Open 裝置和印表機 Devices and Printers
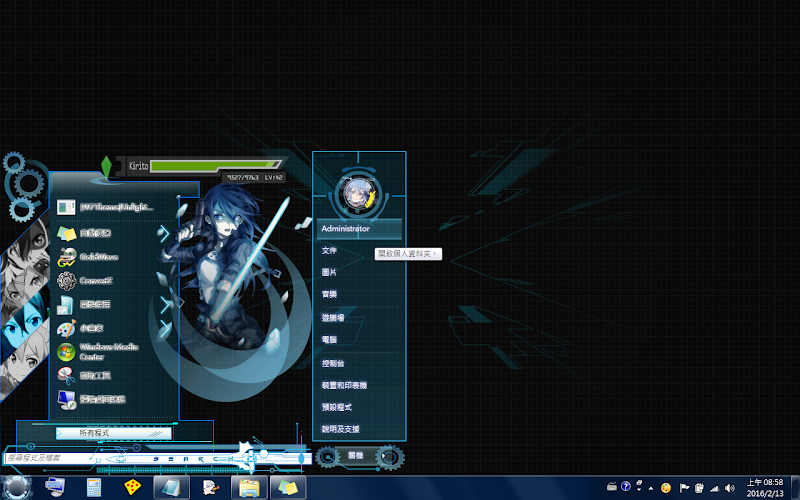800x500 pixels. pyautogui.click(x=344, y=385)
